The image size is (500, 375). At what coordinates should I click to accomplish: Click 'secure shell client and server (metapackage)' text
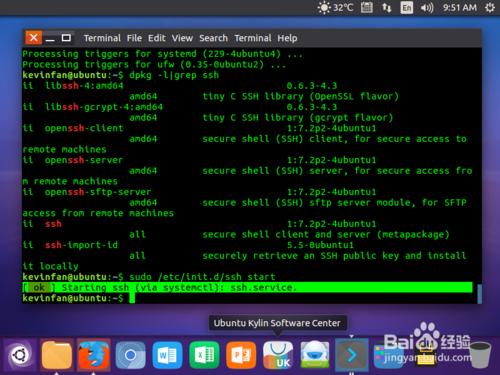[x=326, y=234]
